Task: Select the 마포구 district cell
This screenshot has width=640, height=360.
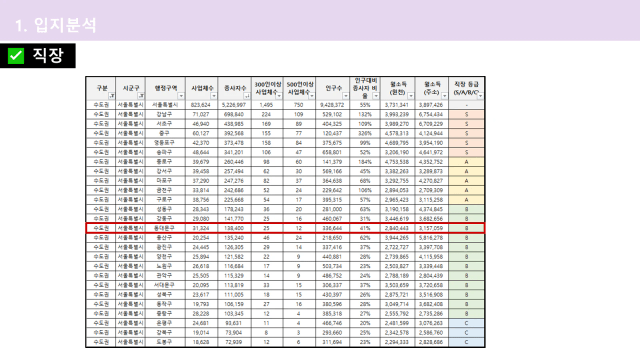Action: 165,181
